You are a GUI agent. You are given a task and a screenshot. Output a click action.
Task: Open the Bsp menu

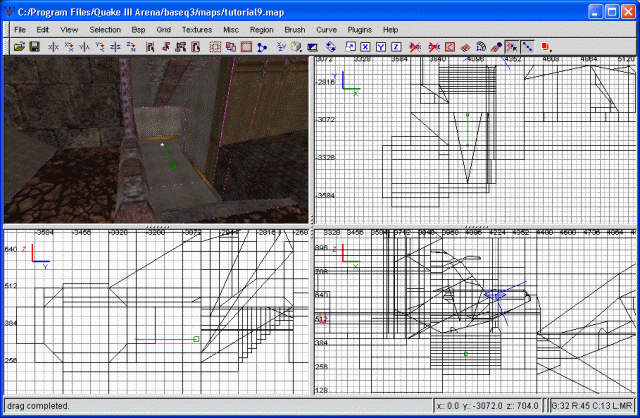[138, 30]
